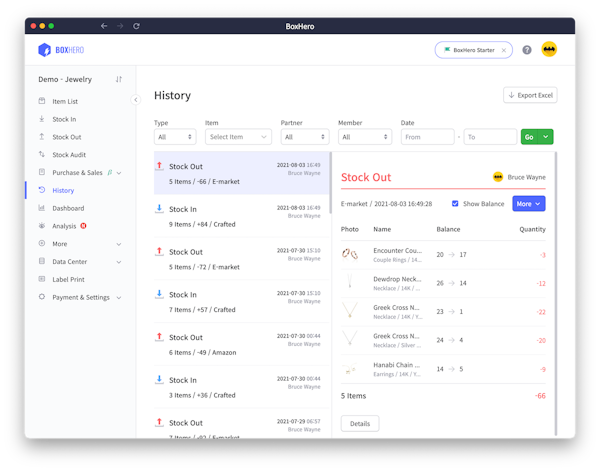Click the green Go button
This screenshot has width=600, height=471.
pos(529,137)
